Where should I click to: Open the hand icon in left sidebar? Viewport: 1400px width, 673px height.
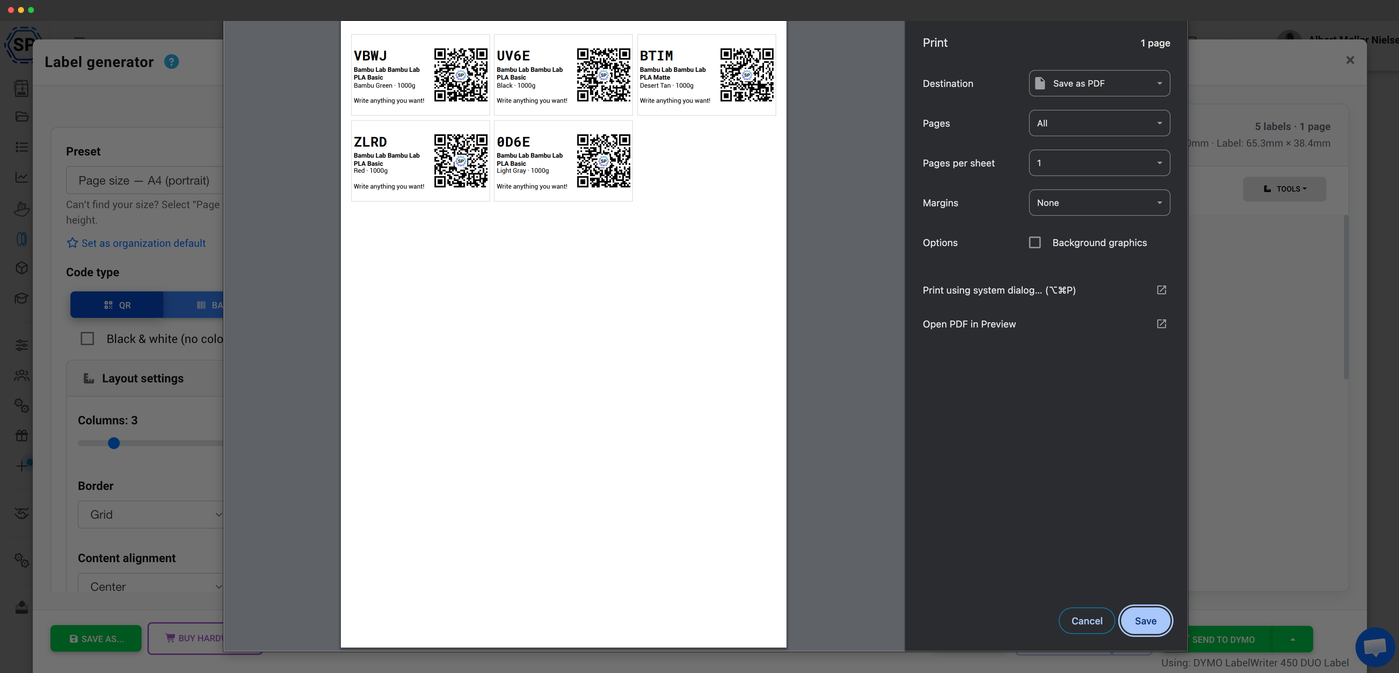22,209
